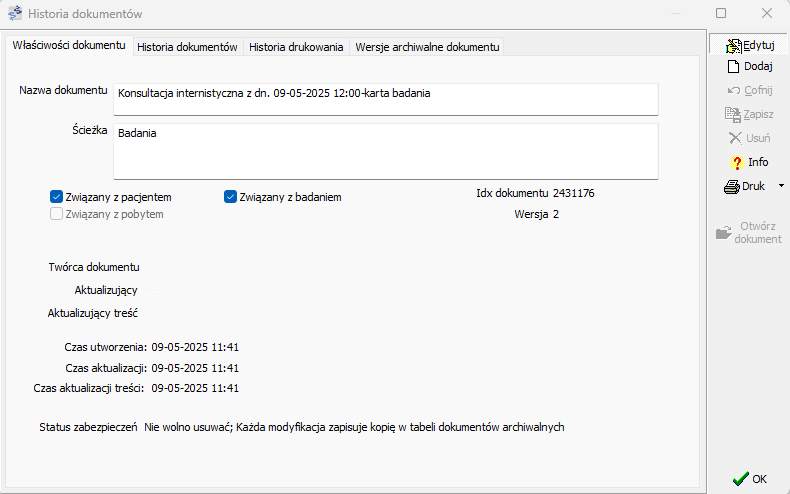The height and width of the screenshot is (494, 790).
Task: Click the Dodaj new document icon
Action: tap(733, 66)
